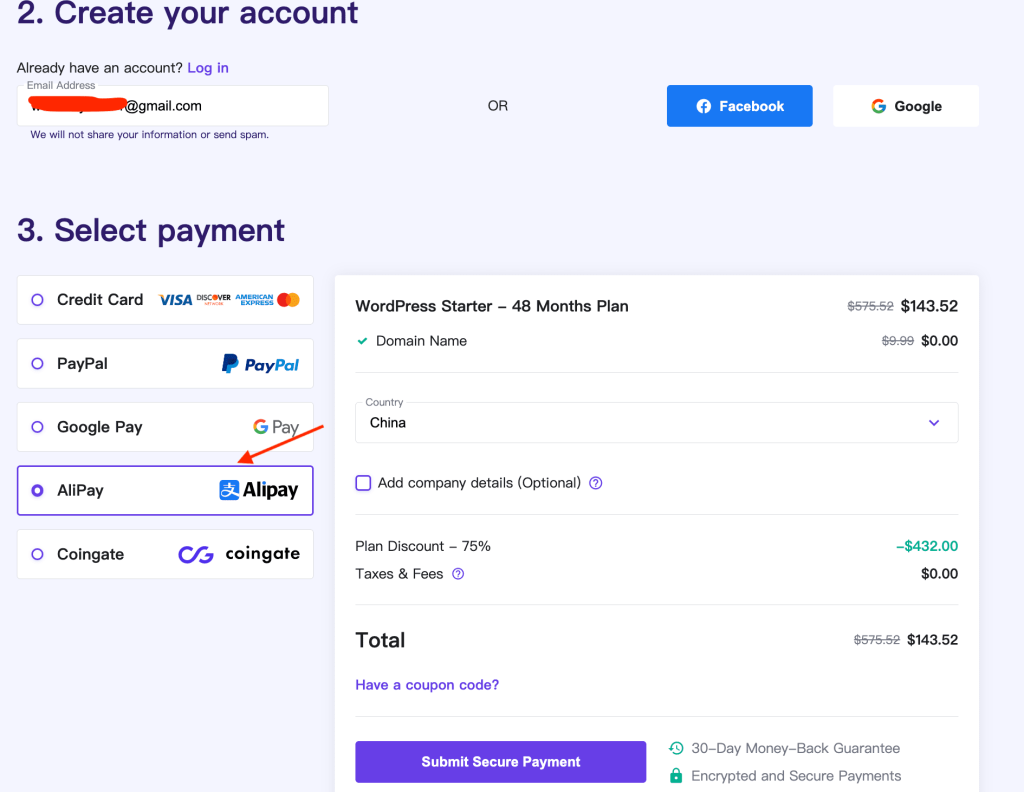The image size is (1024, 792).
Task: Open the China country selector
Action: coord(656,422)
